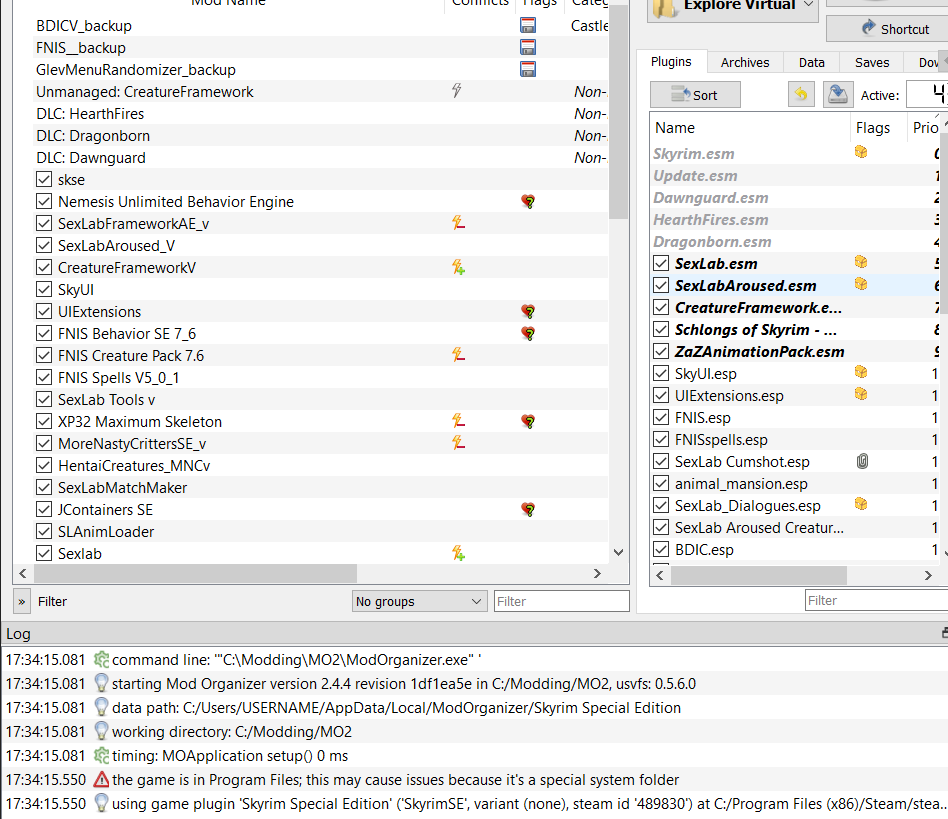Click the mod list horizontal scroll right arrow

(x=597, y=574)
